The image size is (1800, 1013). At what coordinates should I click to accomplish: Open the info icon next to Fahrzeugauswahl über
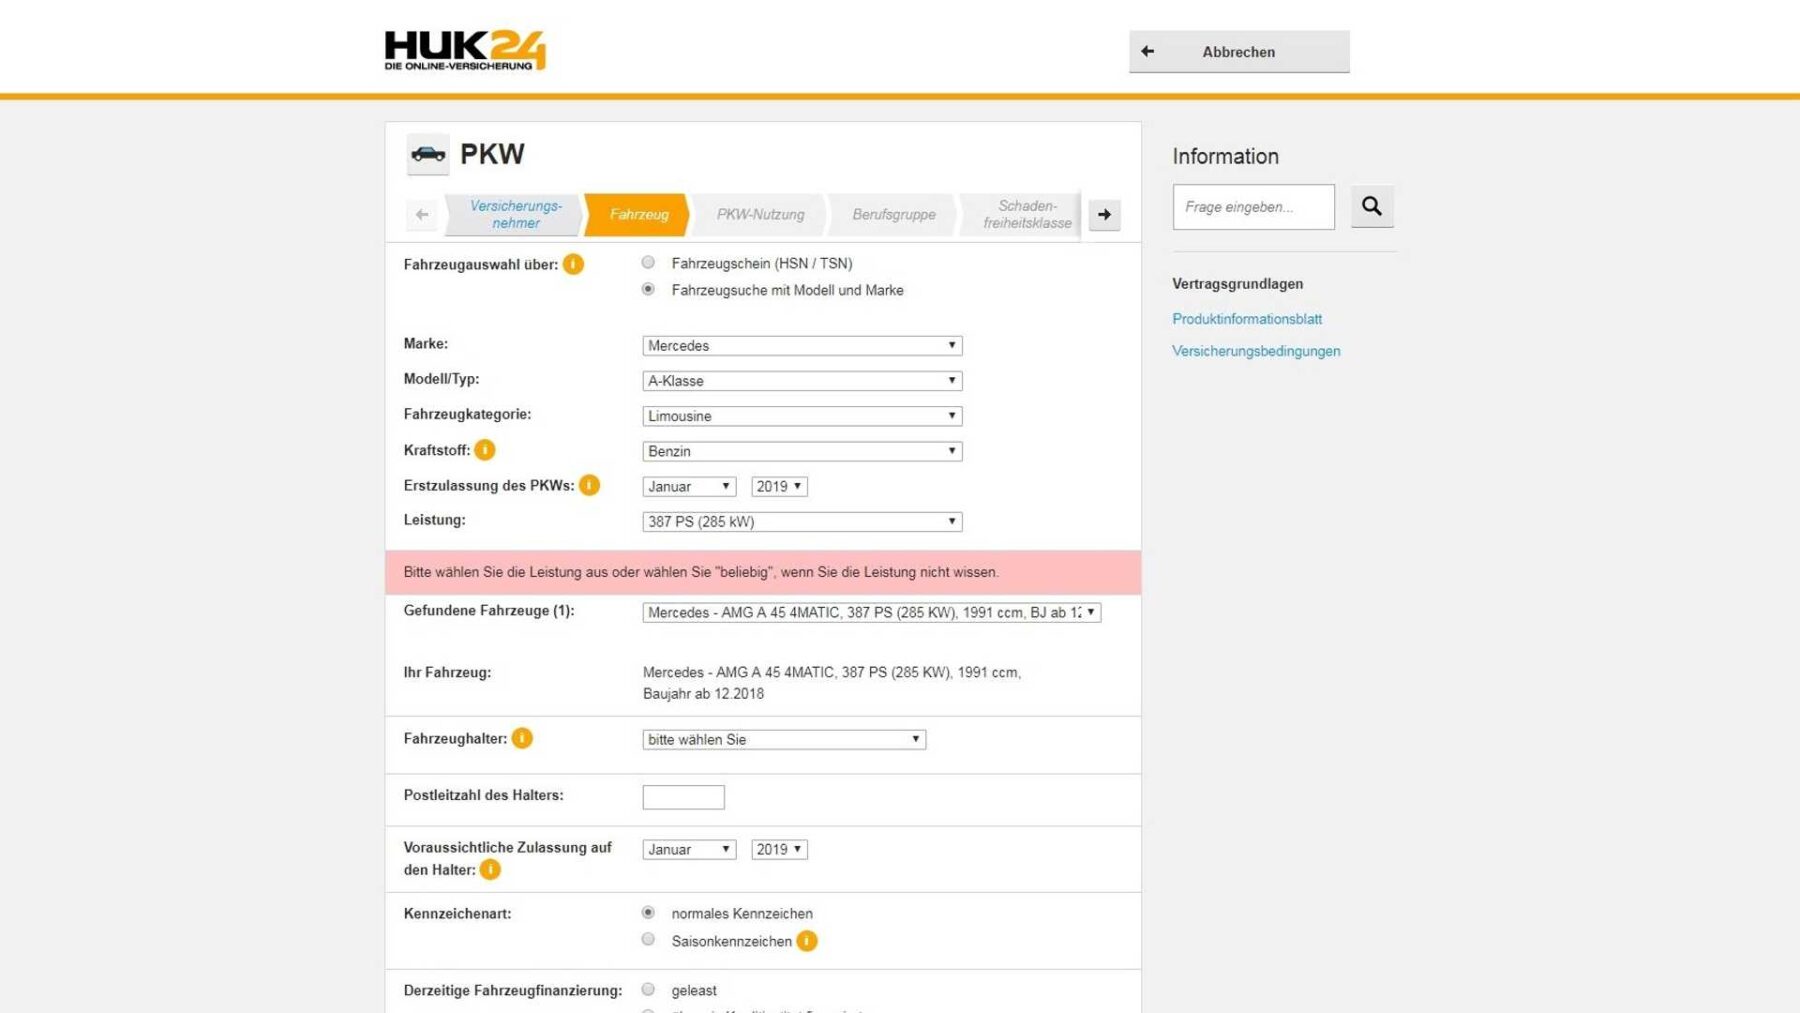573,264
